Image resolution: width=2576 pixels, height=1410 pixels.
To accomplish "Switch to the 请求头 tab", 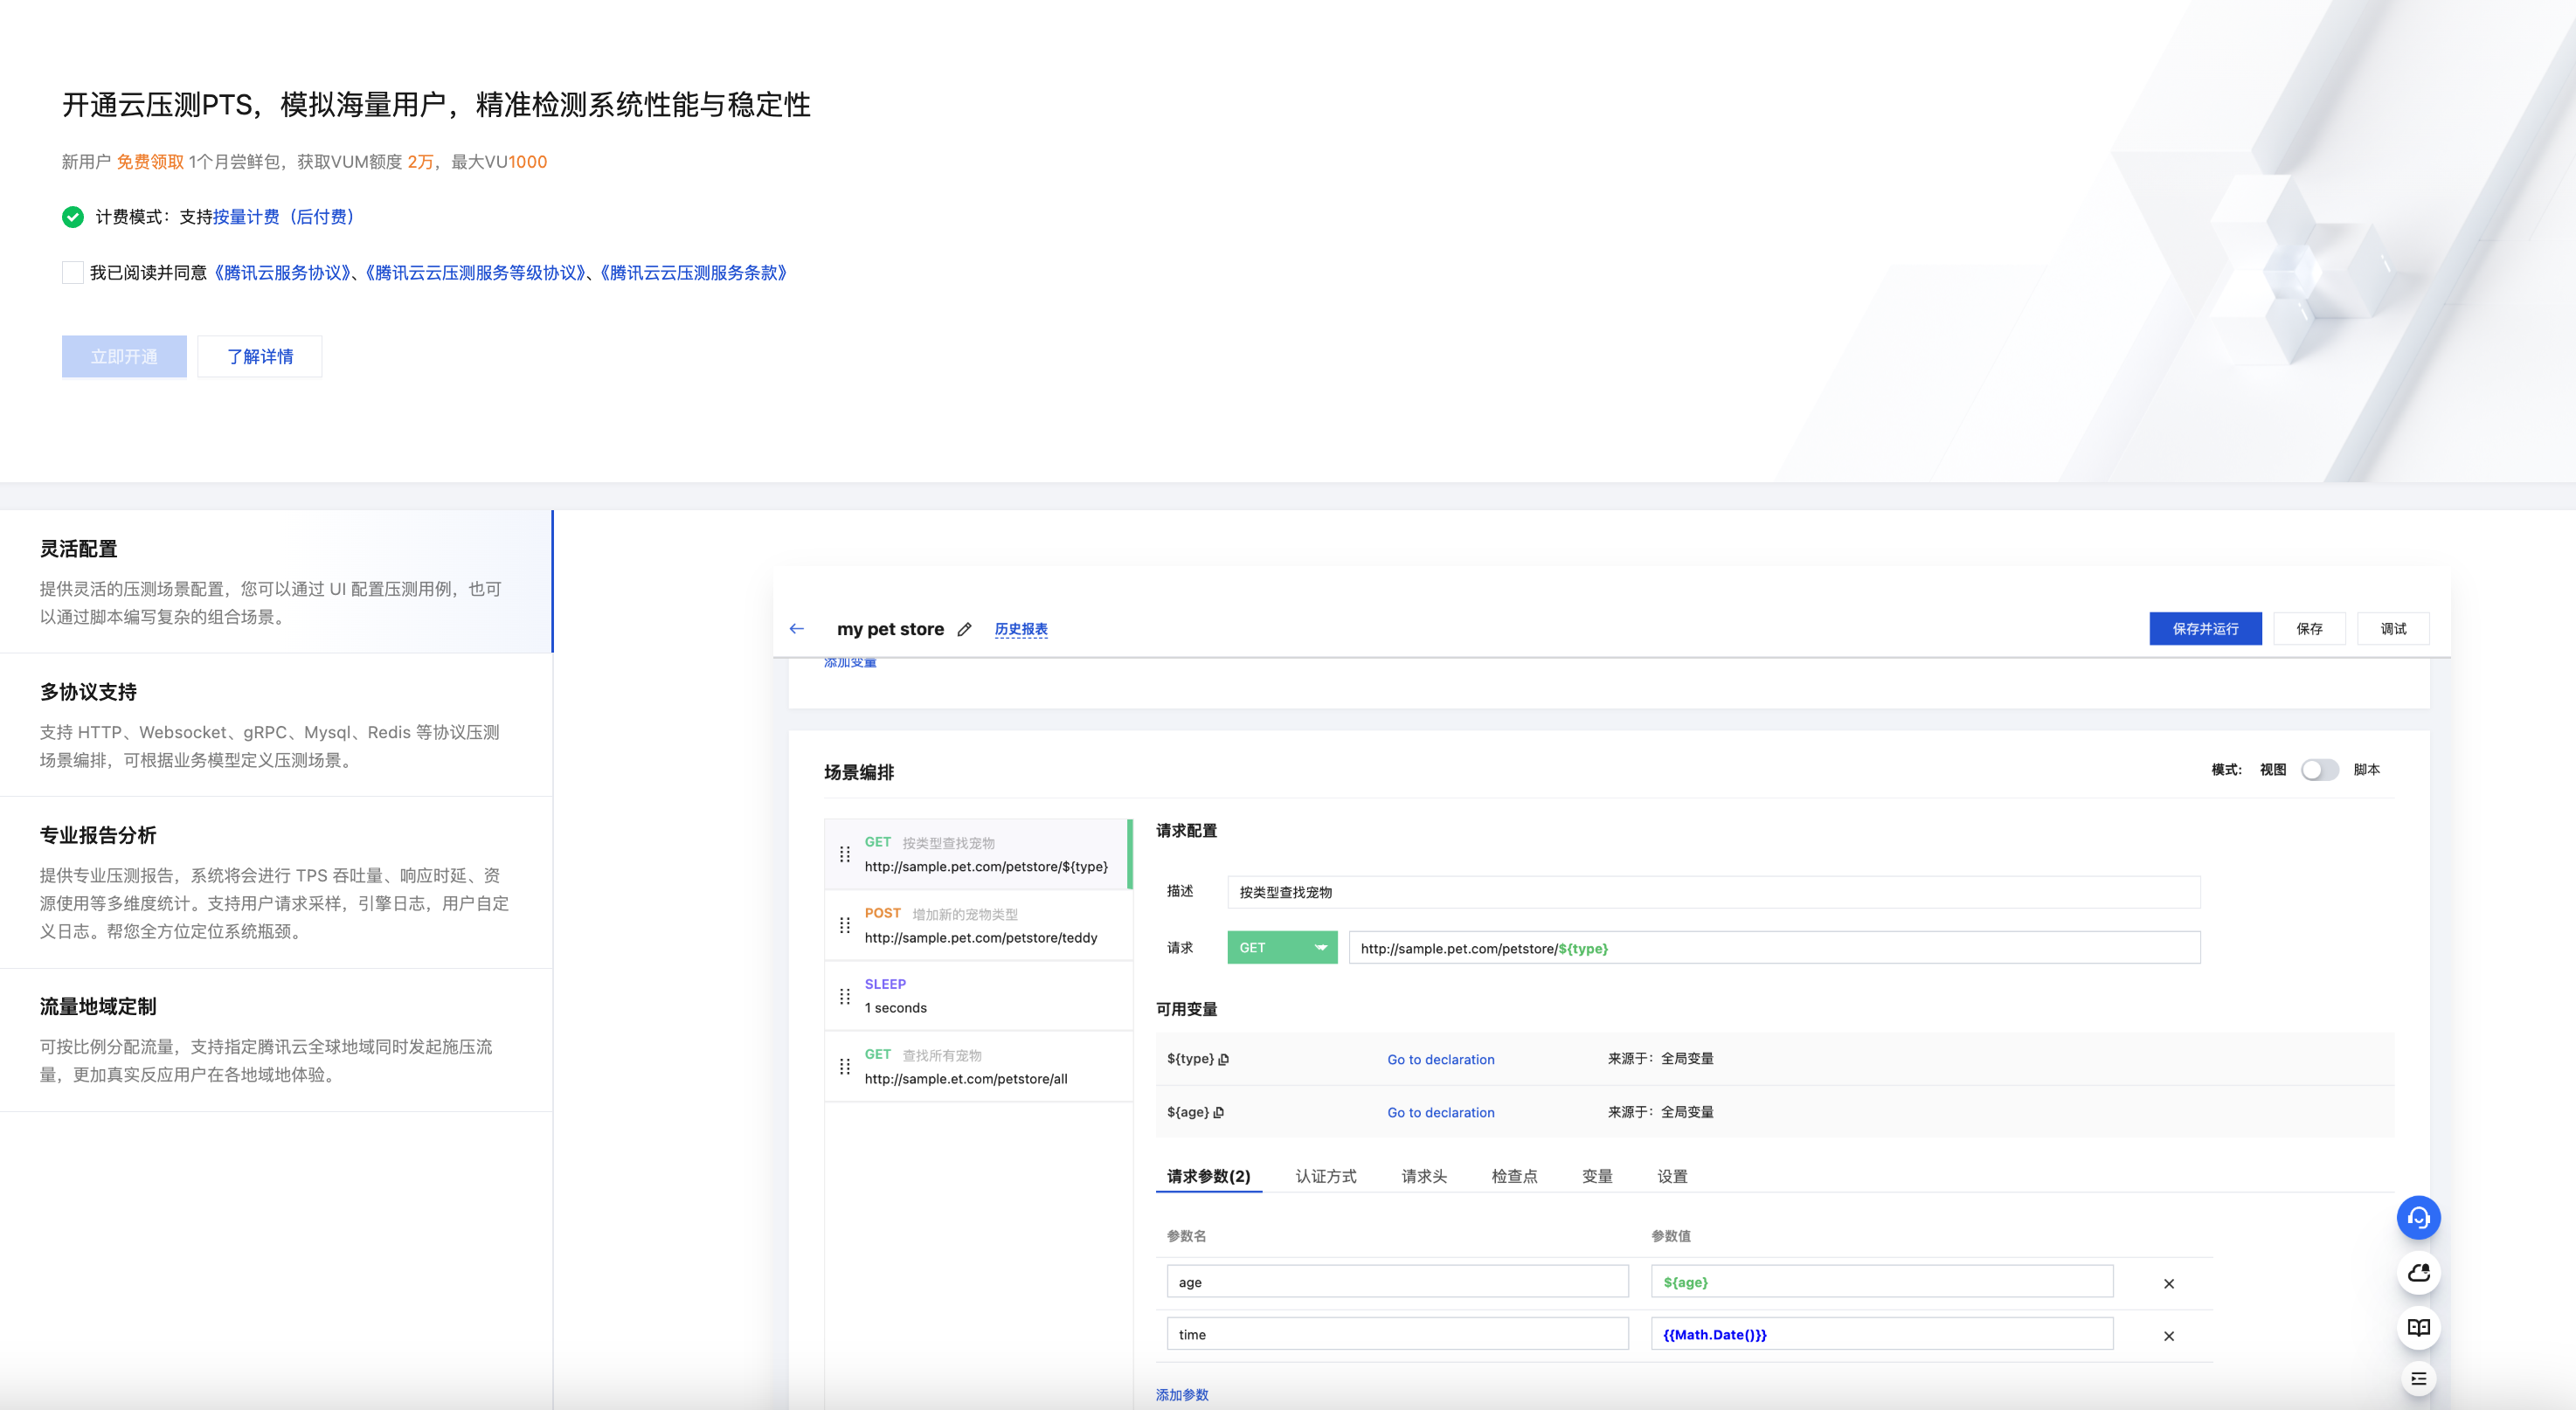I will click(x=1423, y=1176).
